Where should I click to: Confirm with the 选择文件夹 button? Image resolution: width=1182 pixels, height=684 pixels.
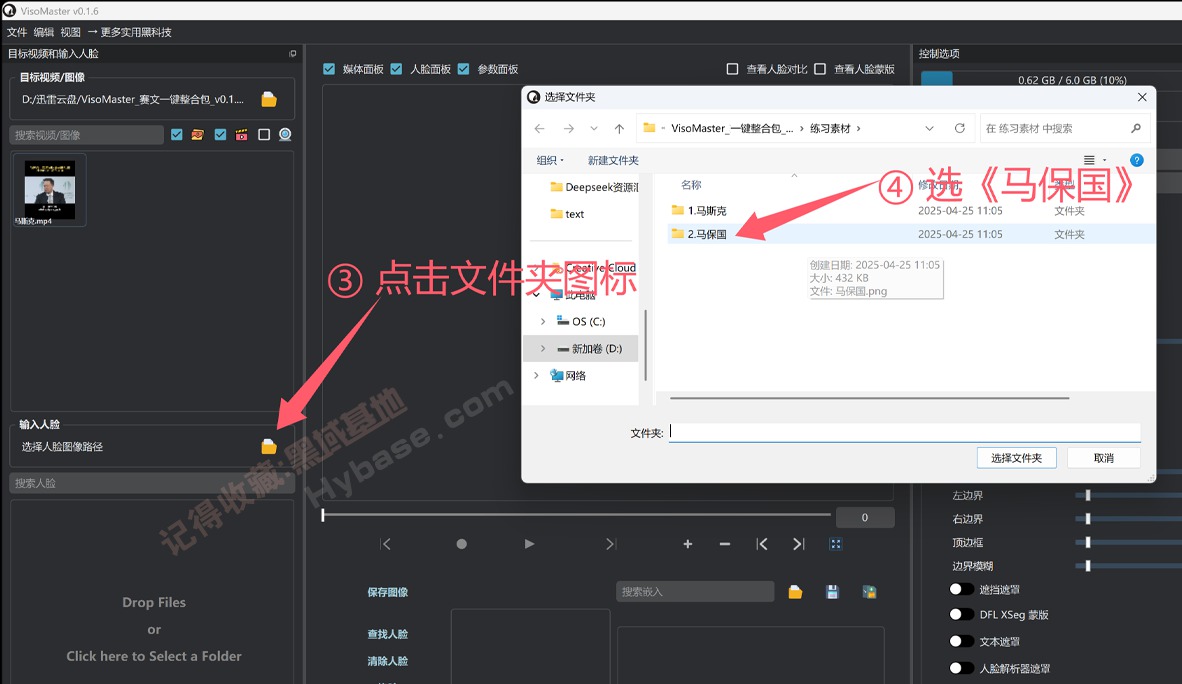pyautogui.click(x=1016, y=458)
